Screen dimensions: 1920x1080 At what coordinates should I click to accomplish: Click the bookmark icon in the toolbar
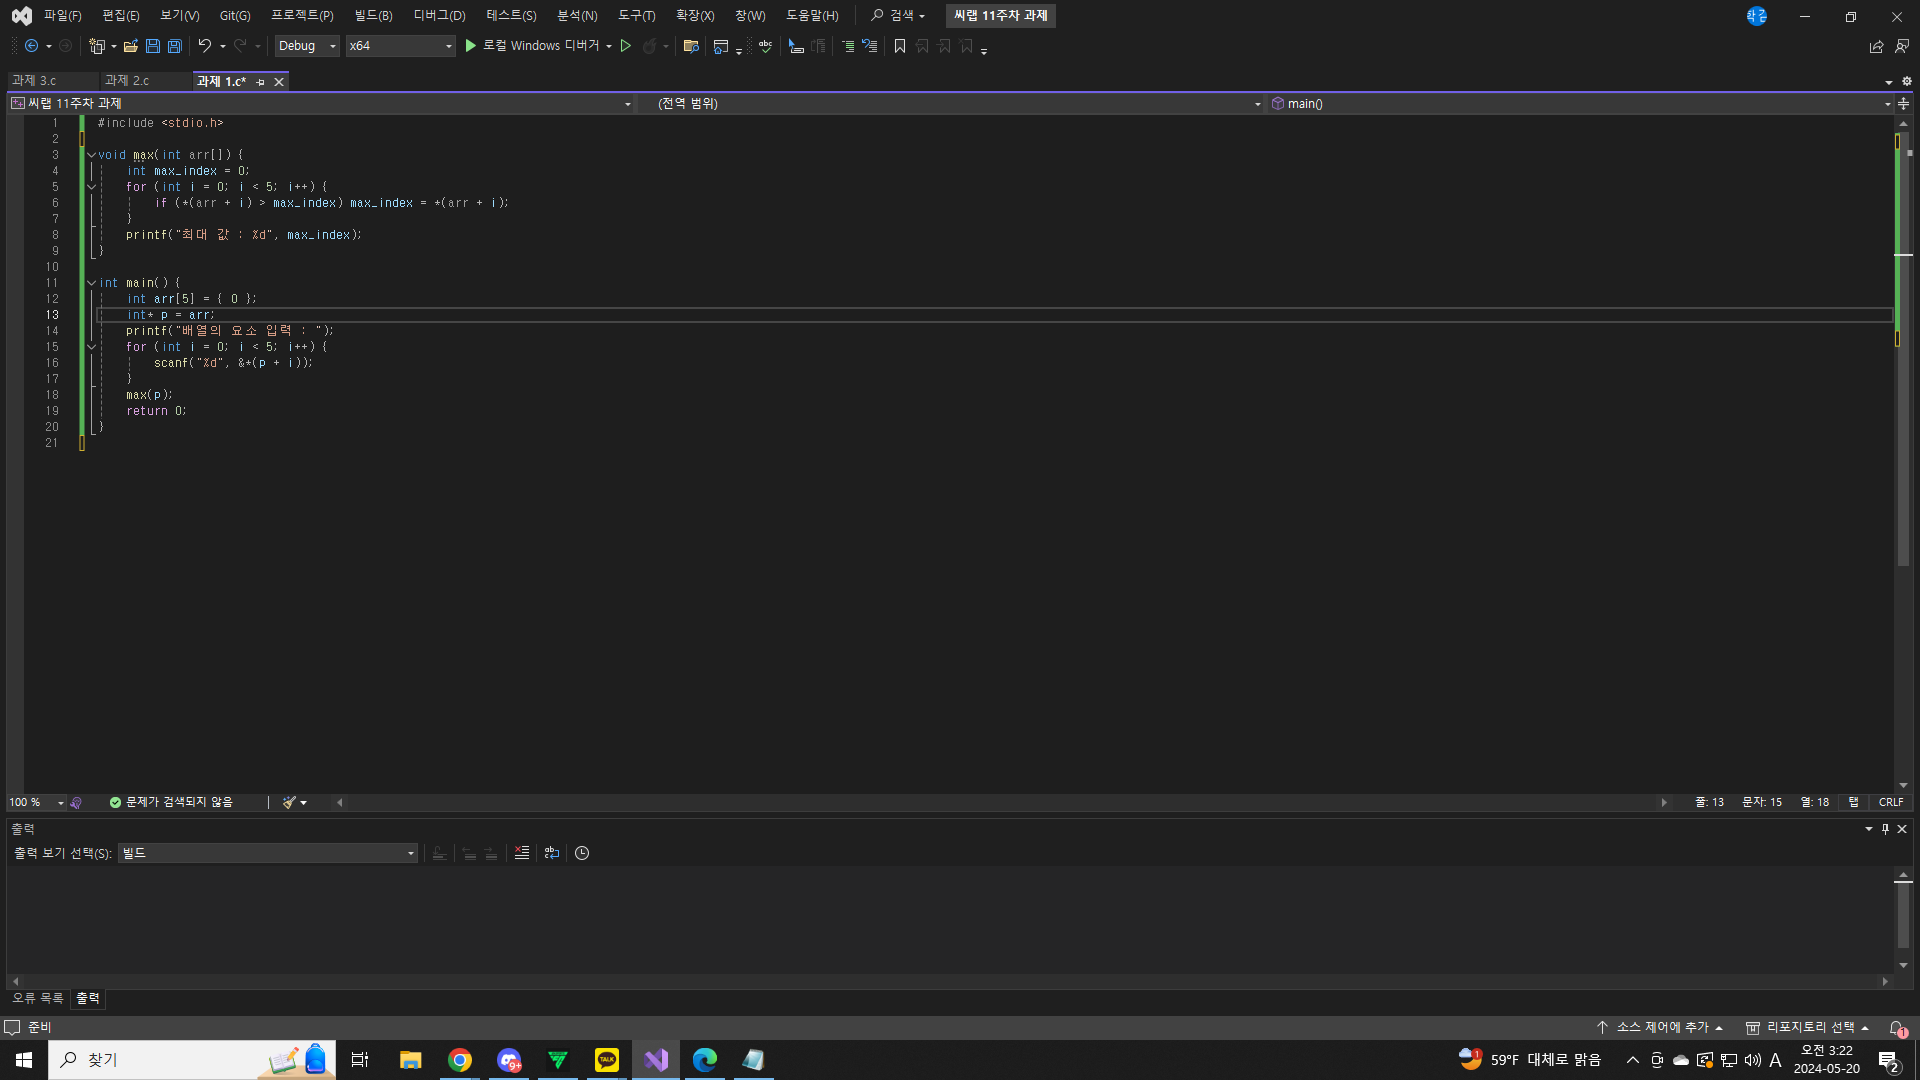click(x=900, y=46)
